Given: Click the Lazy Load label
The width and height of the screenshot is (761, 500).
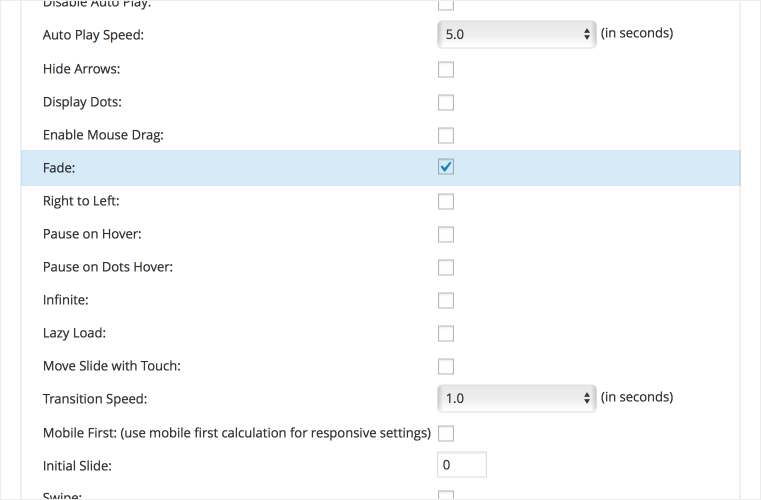Looking at the screenshot, I should (74, 333).
